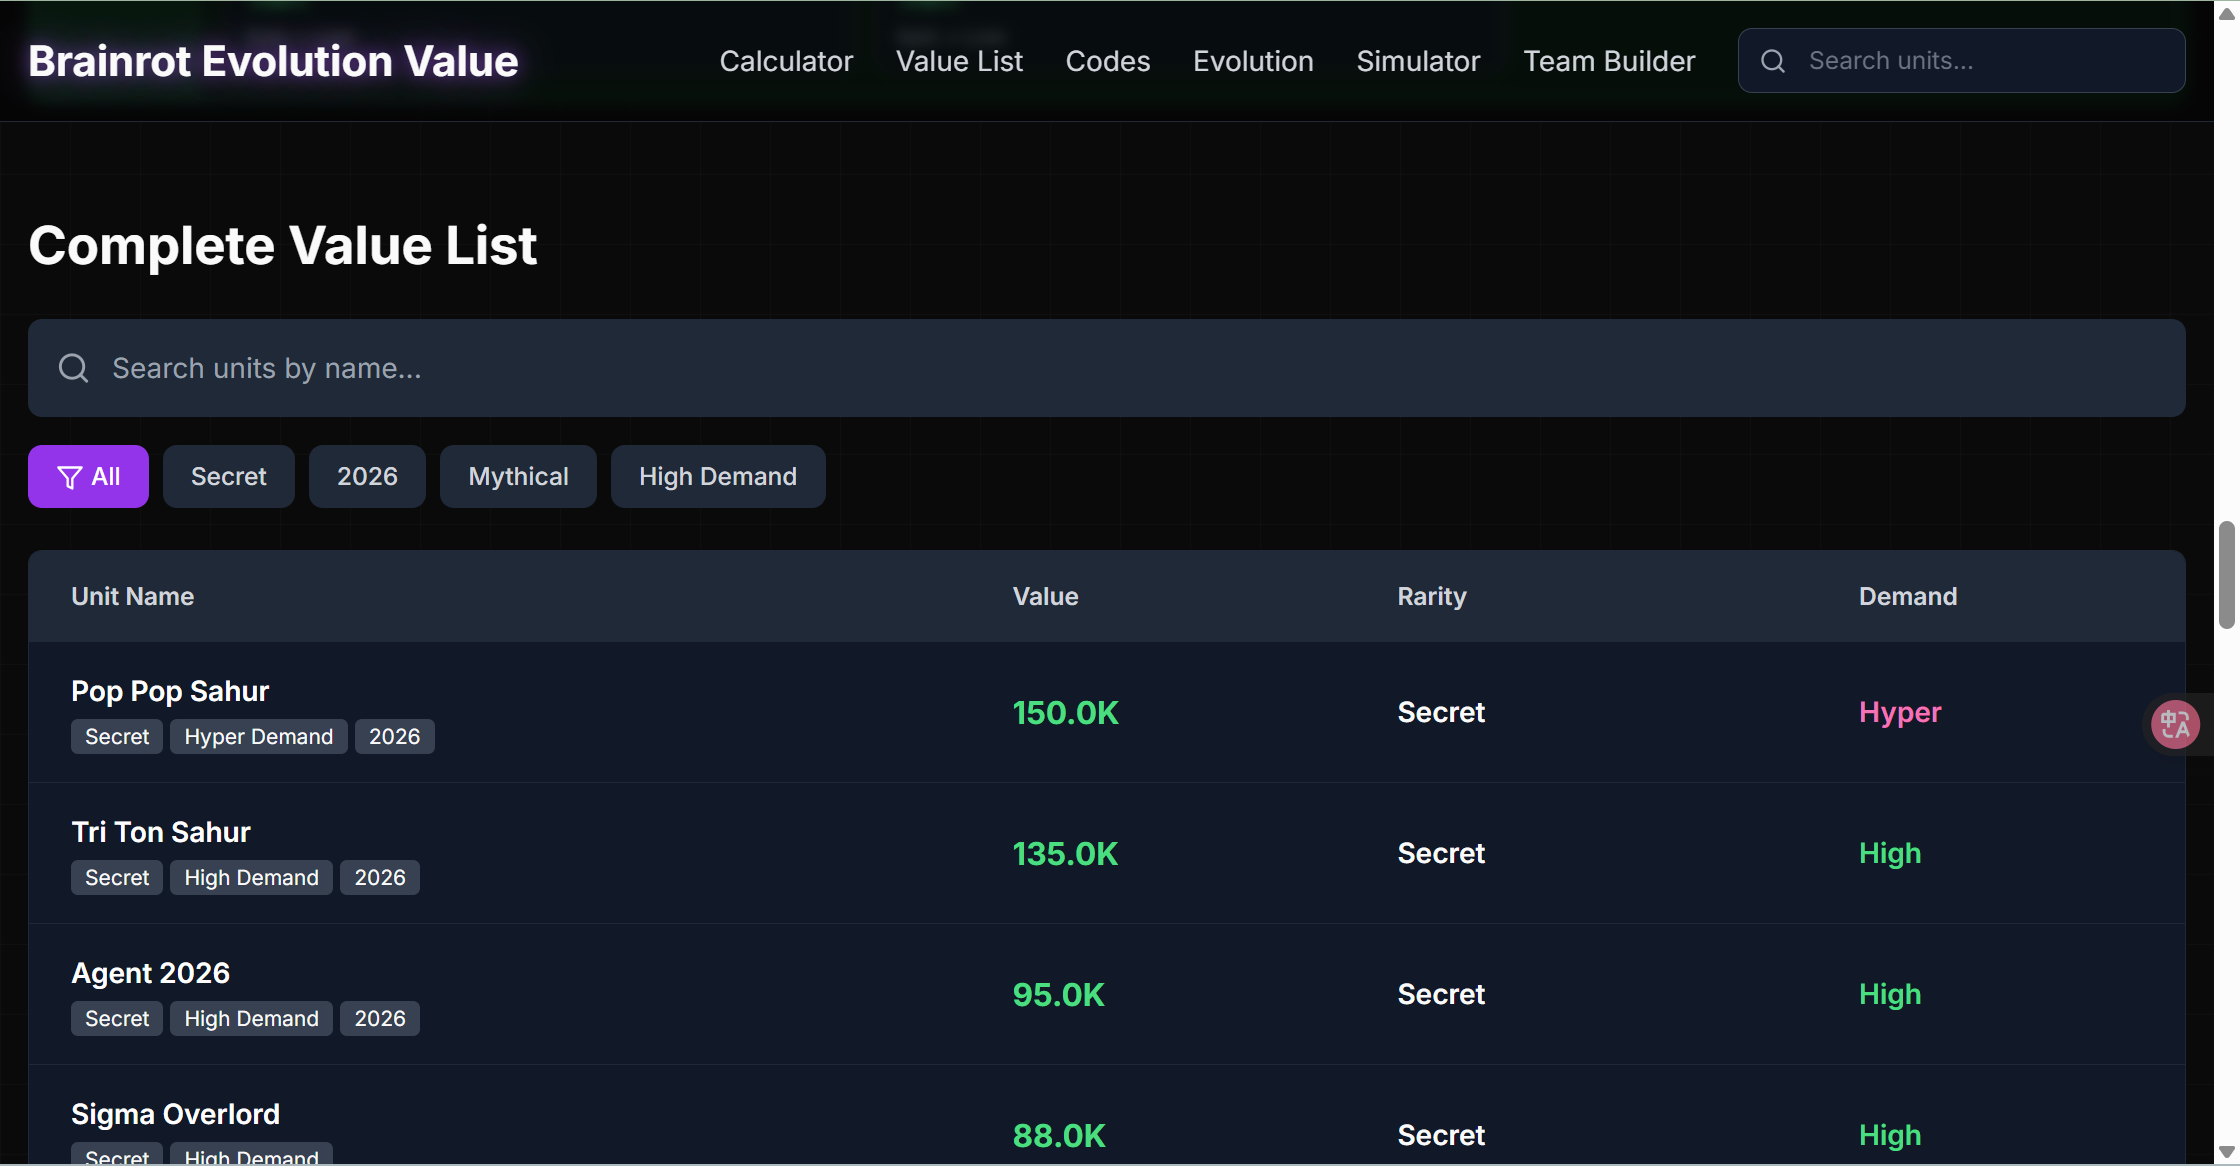Viewport: 2240px width, 1166px height.
Task: Click the Pop Pop Sahur unit name
Action: click(x=170, y=690)
